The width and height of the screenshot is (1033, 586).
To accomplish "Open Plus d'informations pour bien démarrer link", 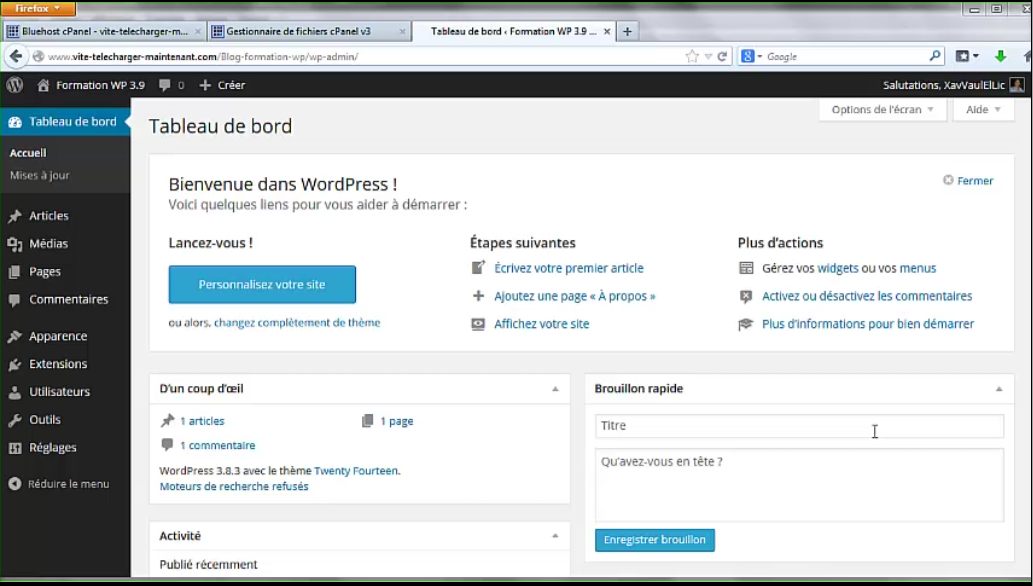I will pos(868,324).
